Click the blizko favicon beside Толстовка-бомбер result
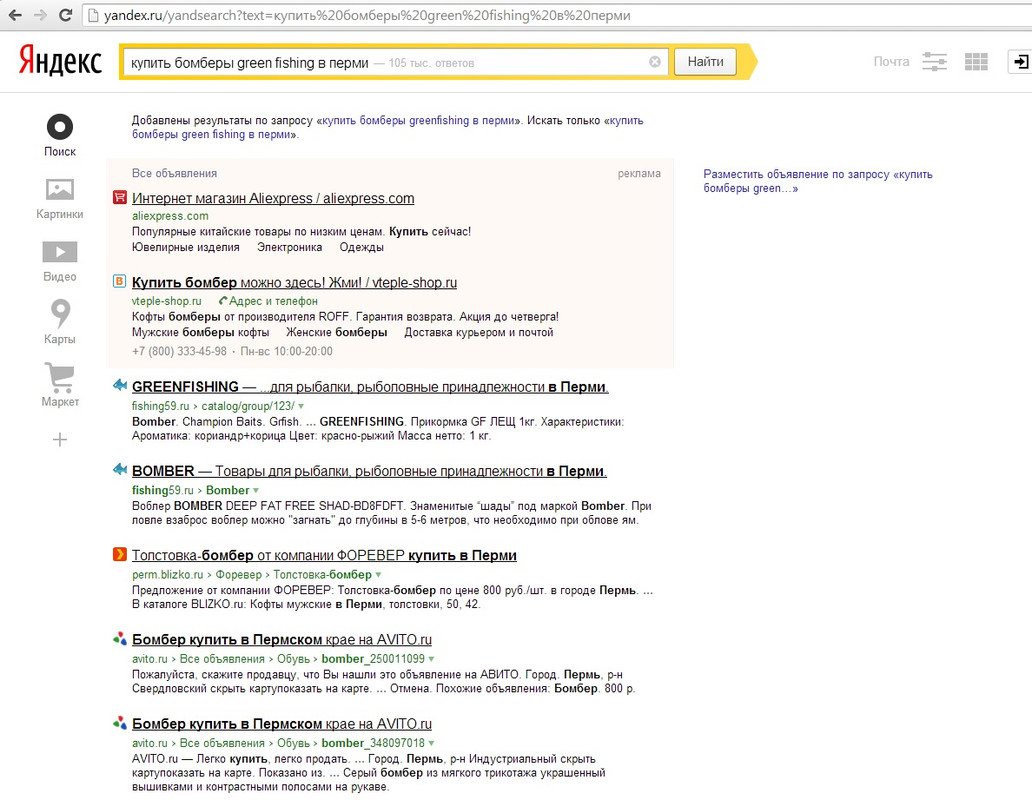The image size is (1032, 800). pos(119,554)
